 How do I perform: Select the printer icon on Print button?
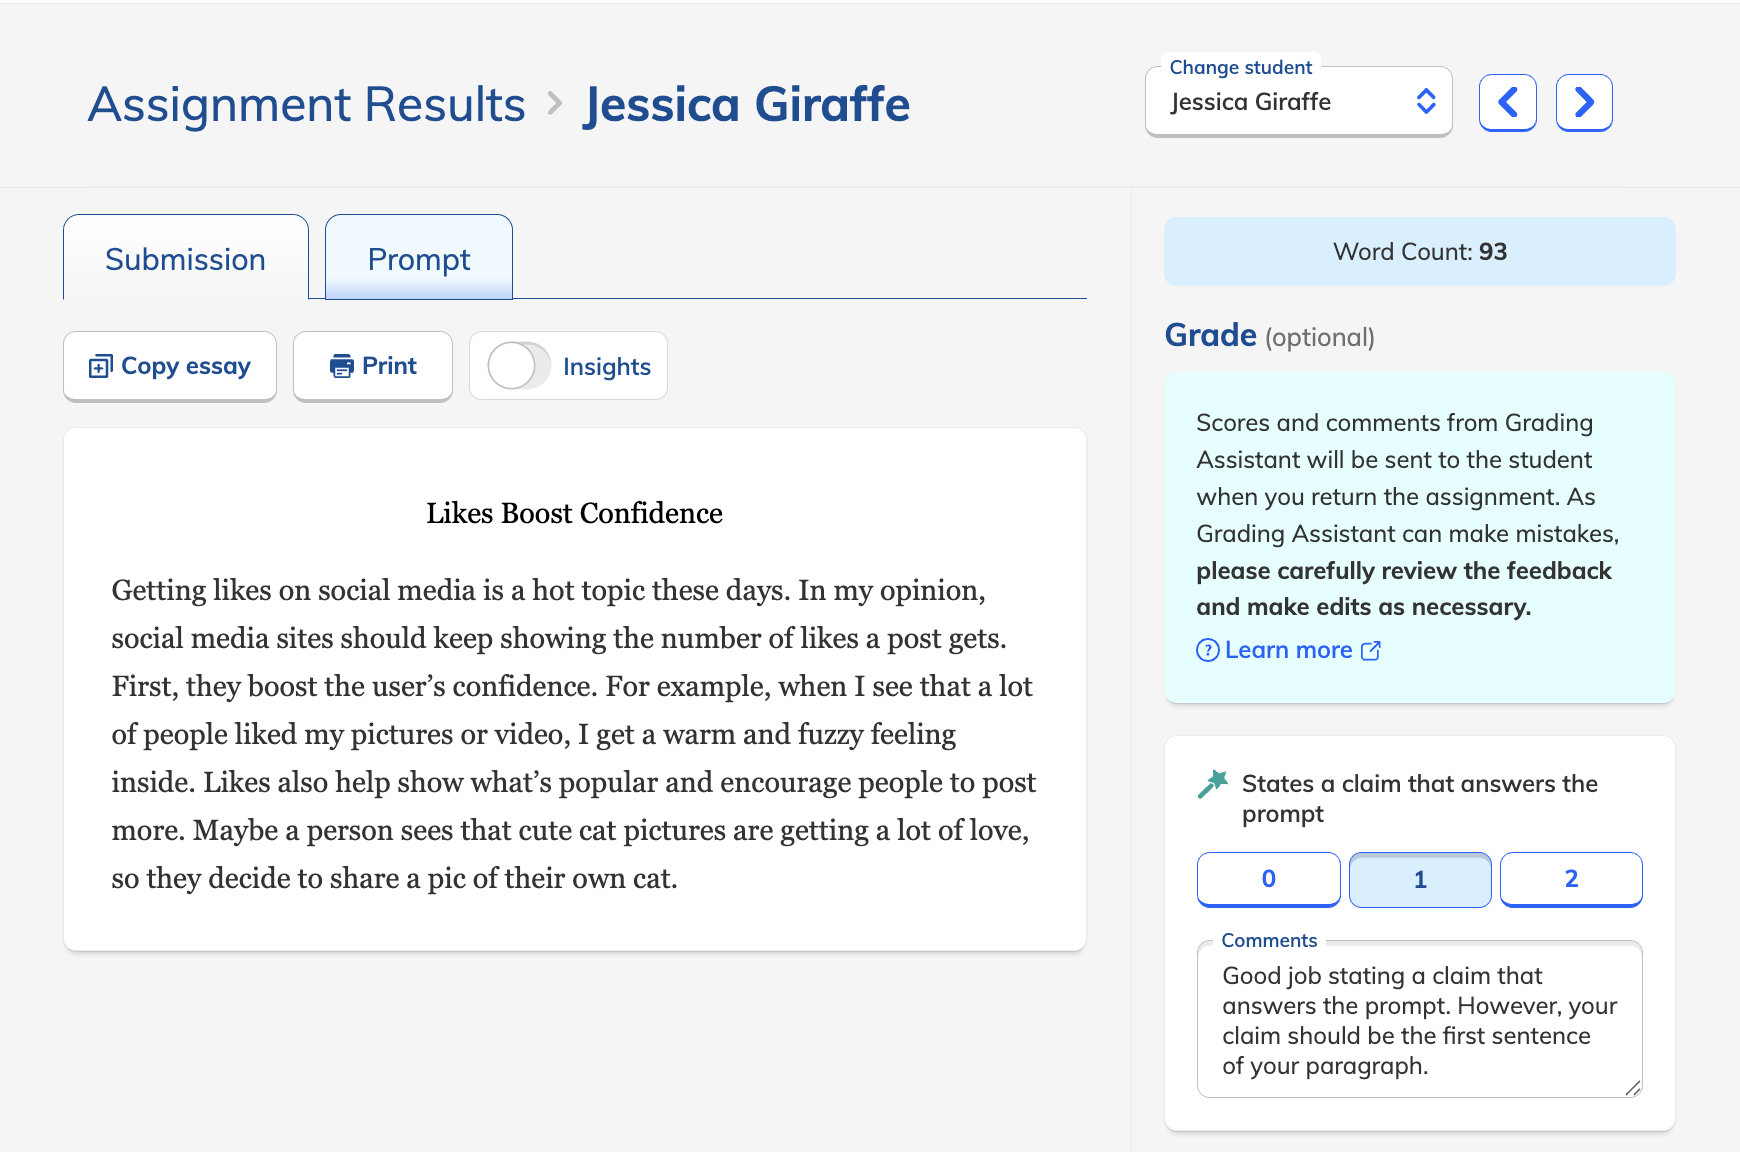click(x=342, y=366)
